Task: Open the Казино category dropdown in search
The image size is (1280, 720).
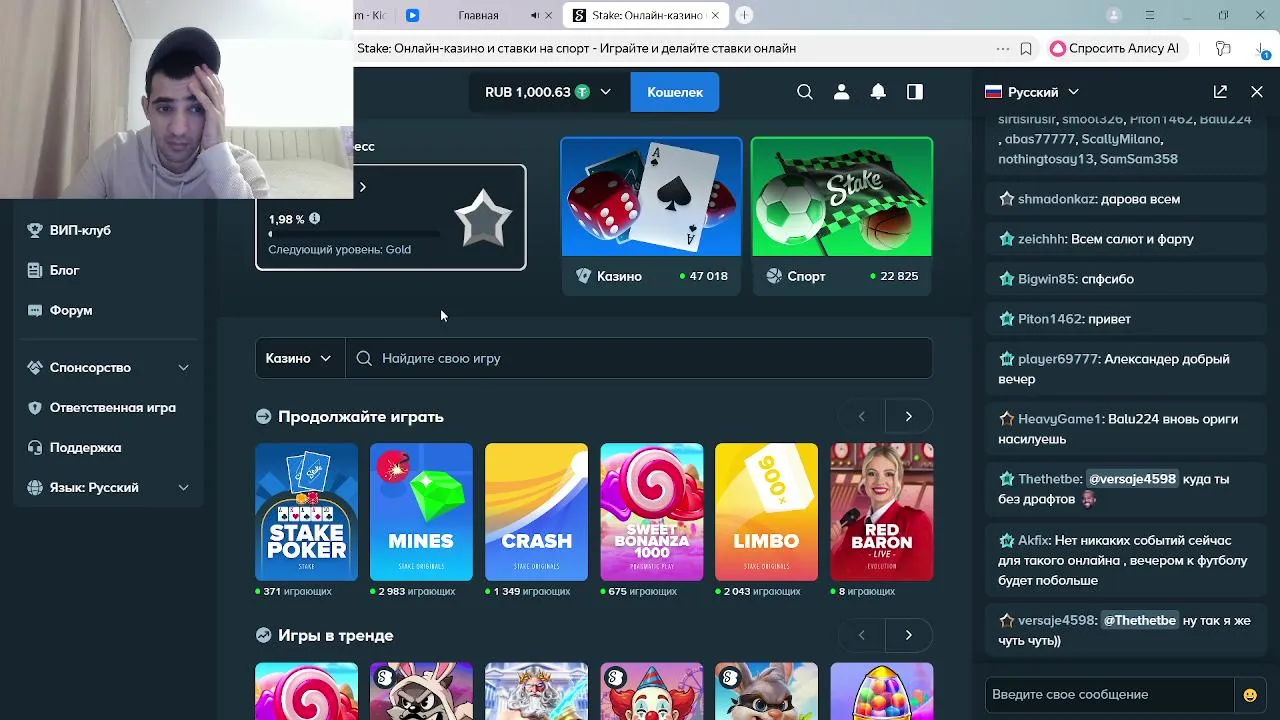Action: tap(299, 358)
